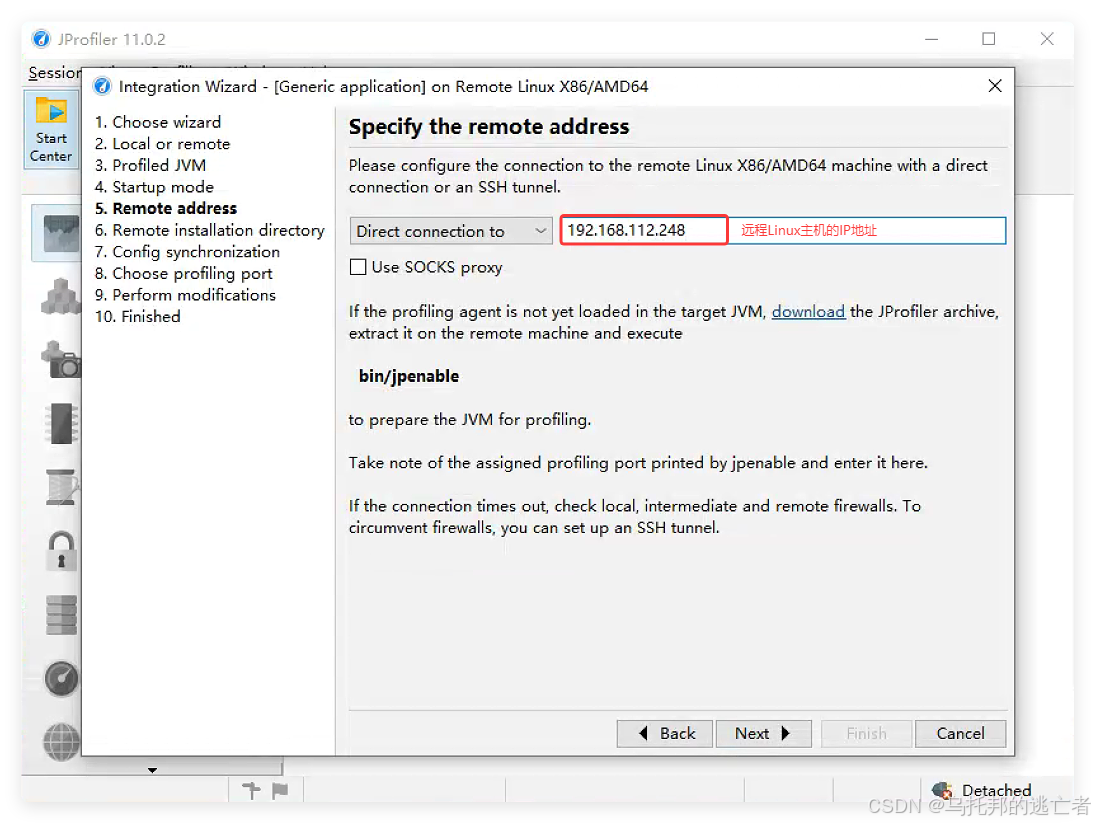Click the wizard dialog logo icon

(102, 86)
